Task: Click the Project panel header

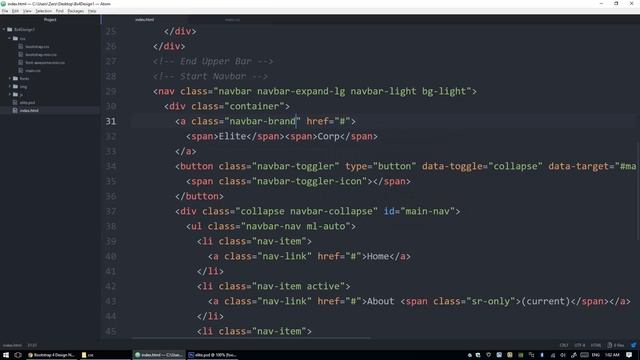Action: [x=50, y=20]
